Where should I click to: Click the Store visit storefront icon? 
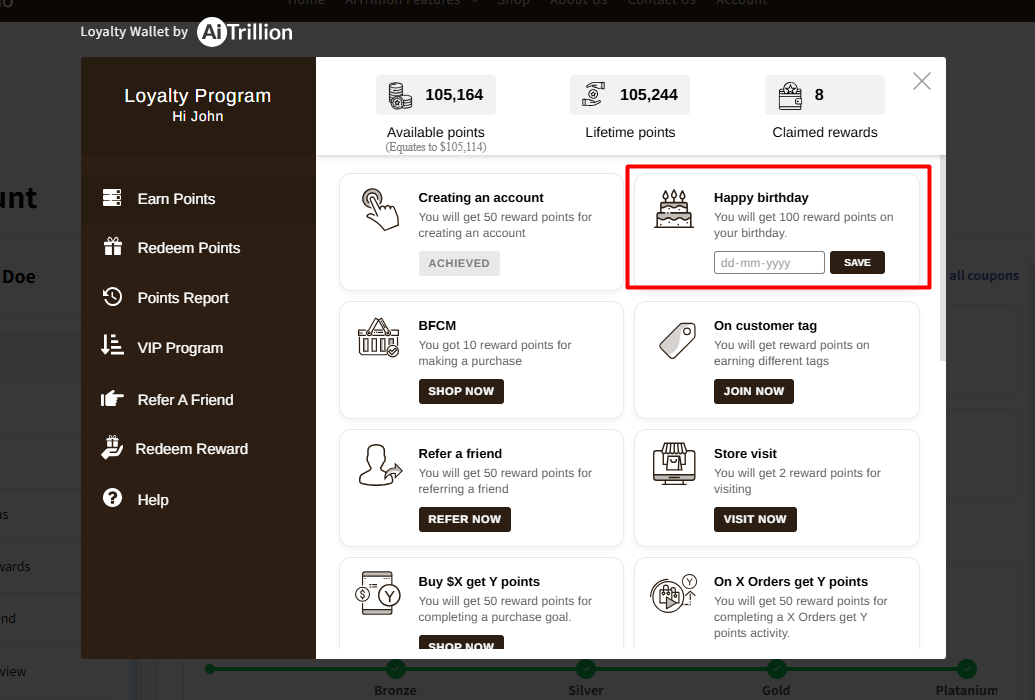[673, 466]
